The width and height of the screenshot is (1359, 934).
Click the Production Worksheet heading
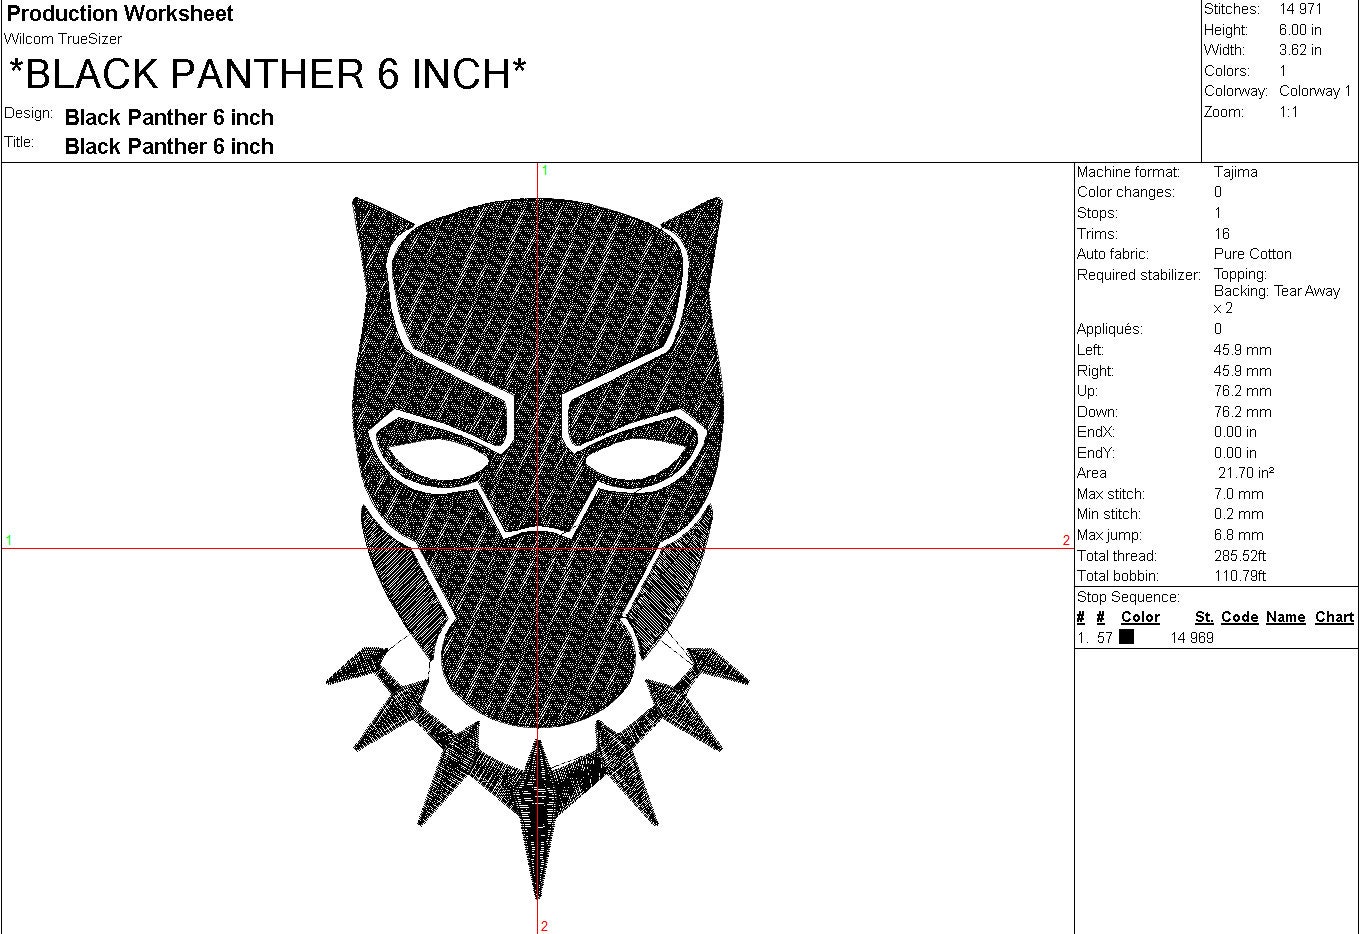[x=119, y=14]
